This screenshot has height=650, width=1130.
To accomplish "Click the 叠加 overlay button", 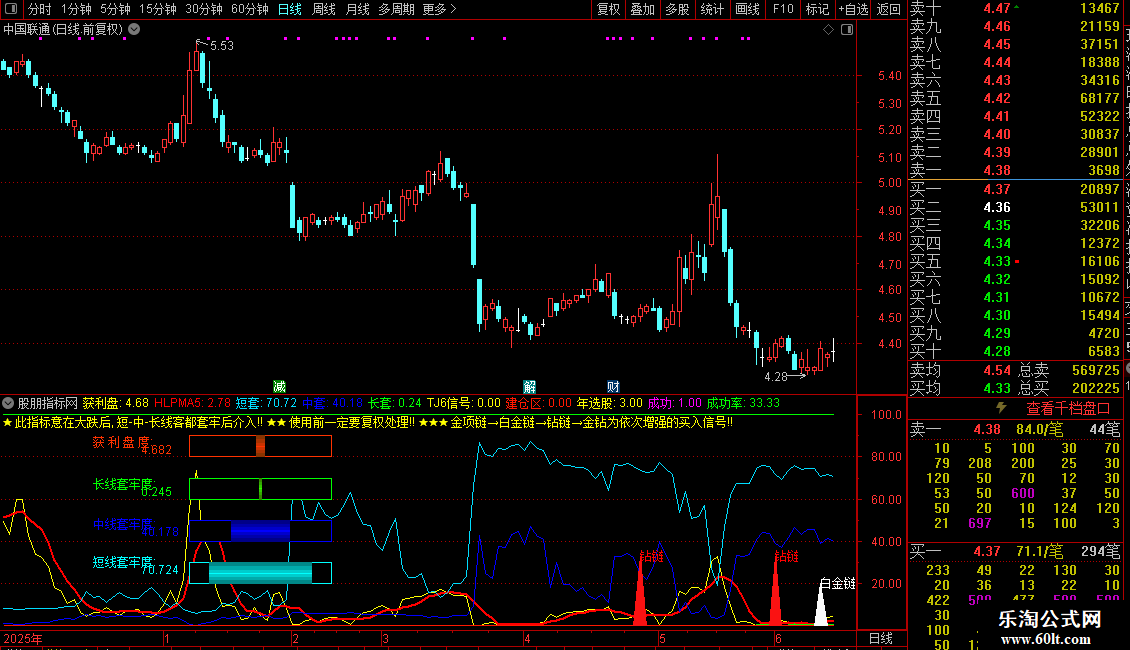I will point(642,9).
